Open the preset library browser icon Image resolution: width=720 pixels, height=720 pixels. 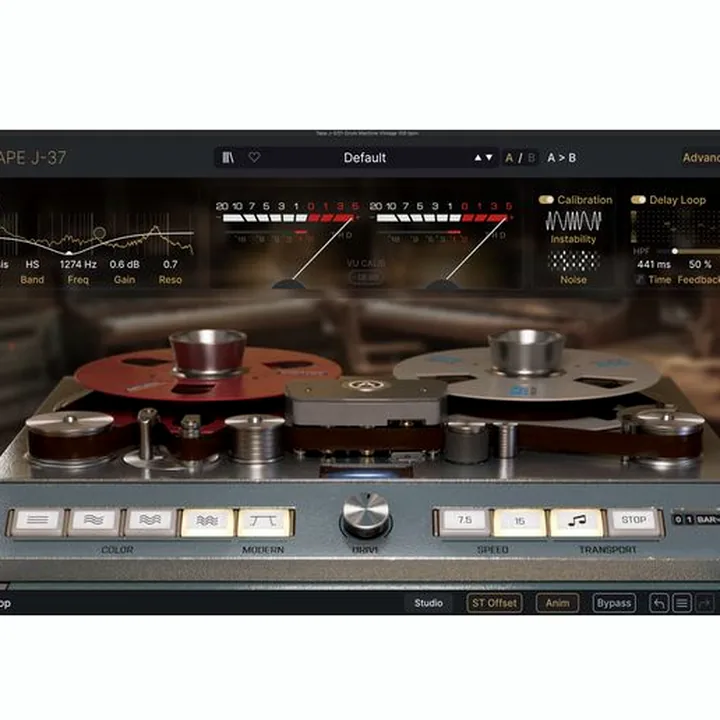[228, 158]
